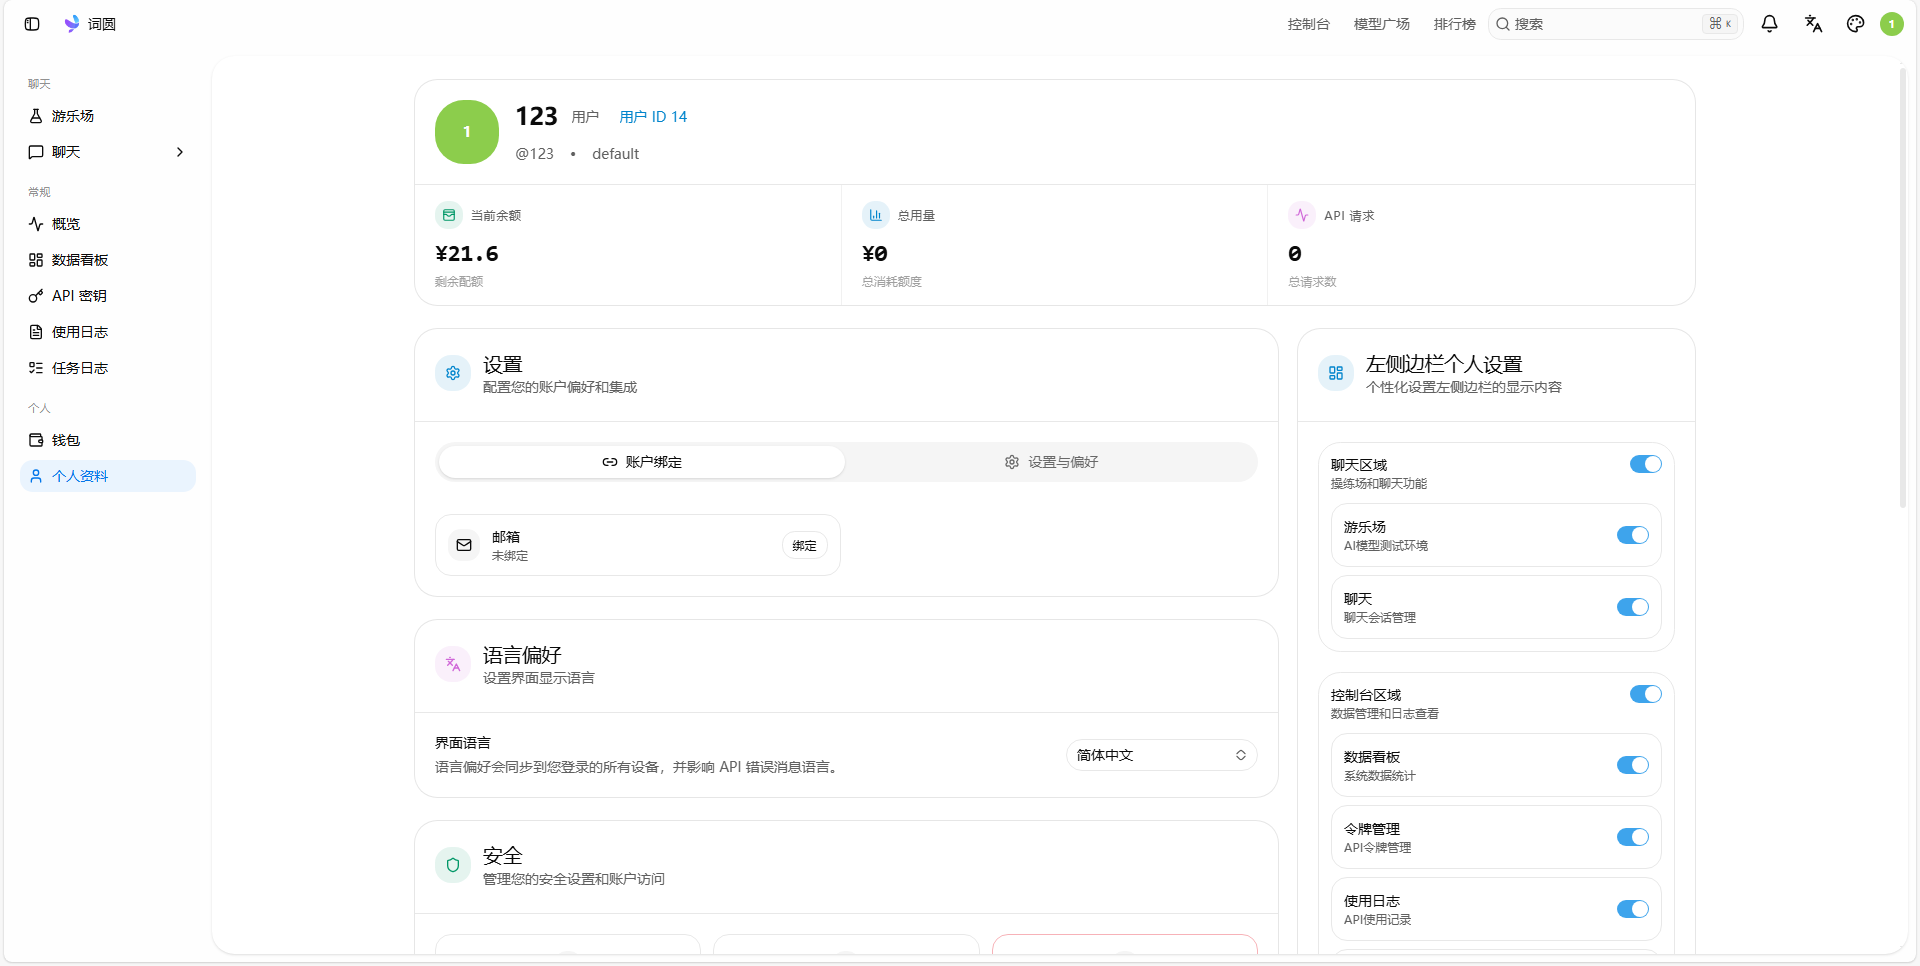Click the 使用日志 document icon in sidebar
The height and width of the screenshot is (966, 1920).
coord(36,332)
